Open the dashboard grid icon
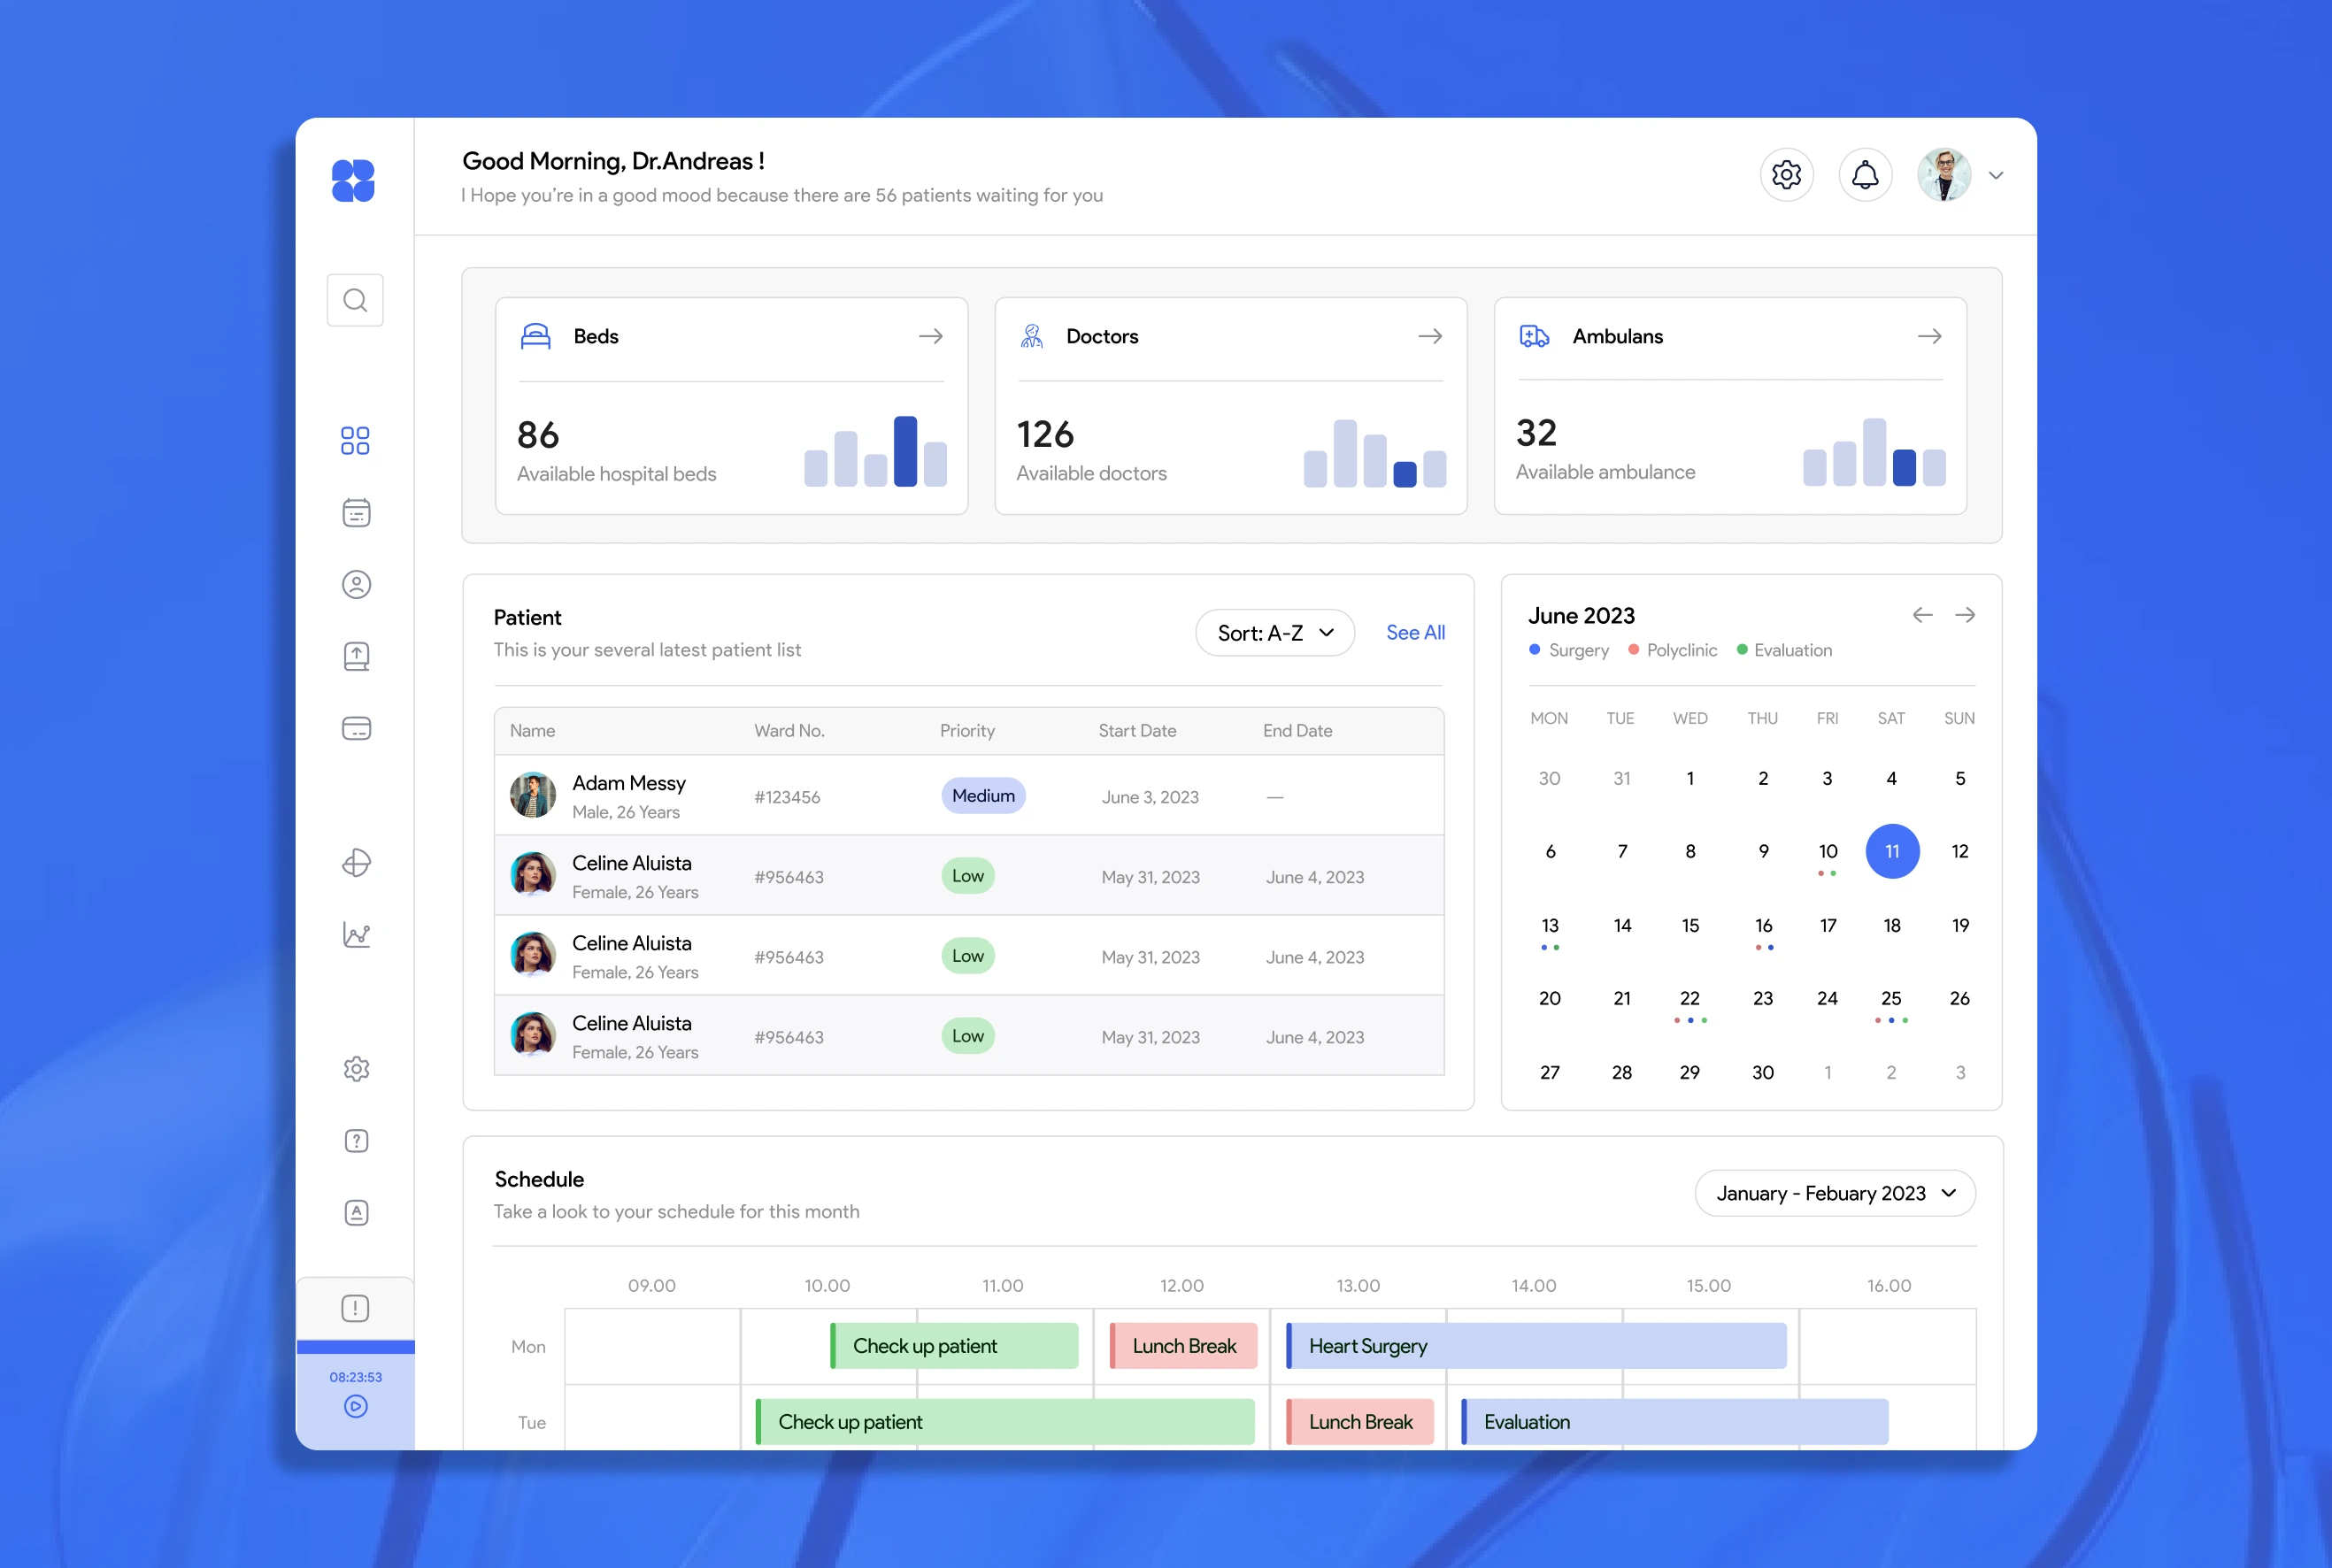This screenshot has height=1568, width=2332. tap(355, 441)
